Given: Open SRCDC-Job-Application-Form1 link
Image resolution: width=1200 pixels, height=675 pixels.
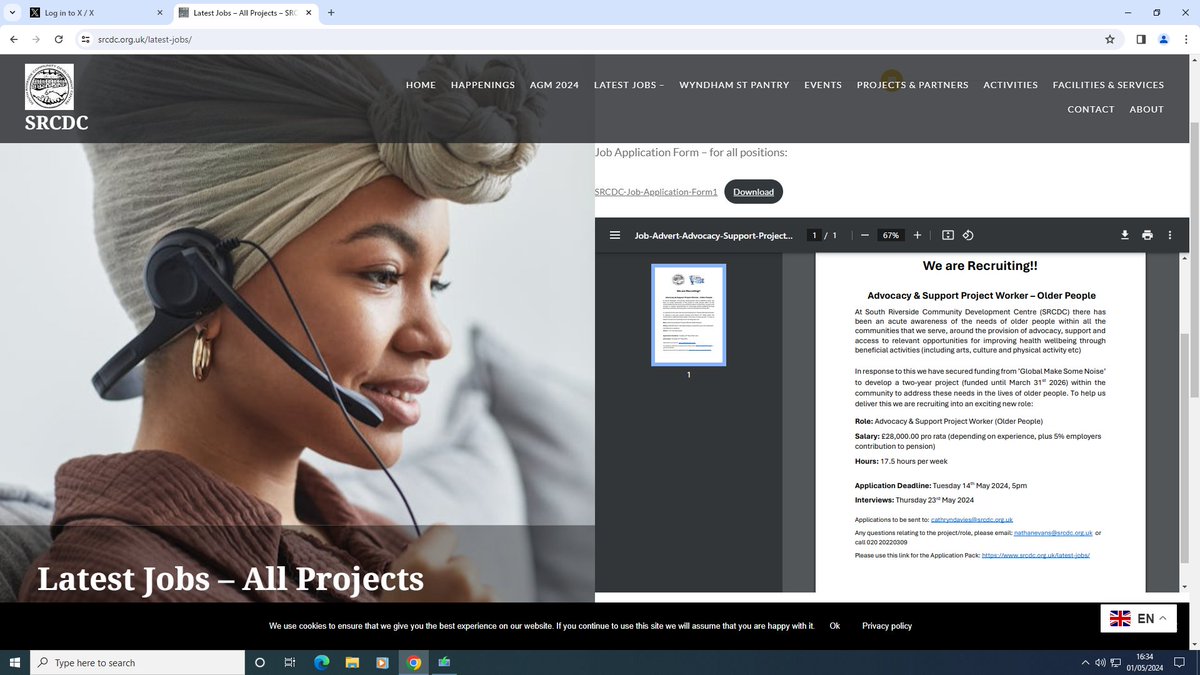Looking at the screenshot, I should point(656,192).
